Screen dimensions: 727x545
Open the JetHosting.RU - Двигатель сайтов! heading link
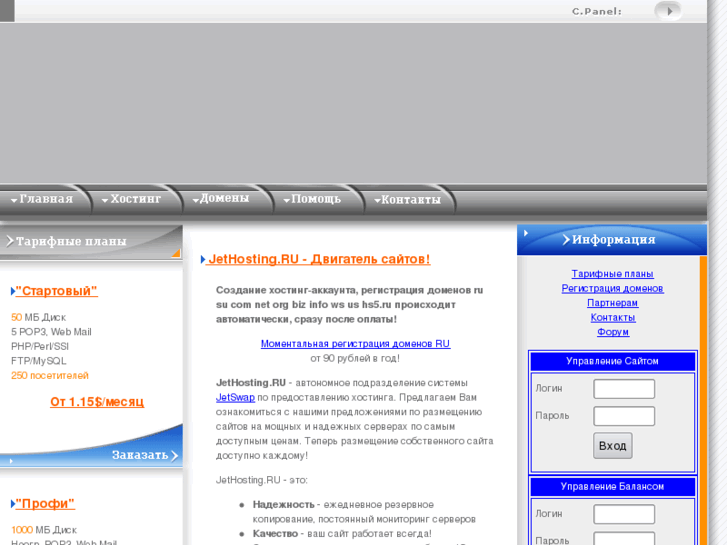pos(319,259)
